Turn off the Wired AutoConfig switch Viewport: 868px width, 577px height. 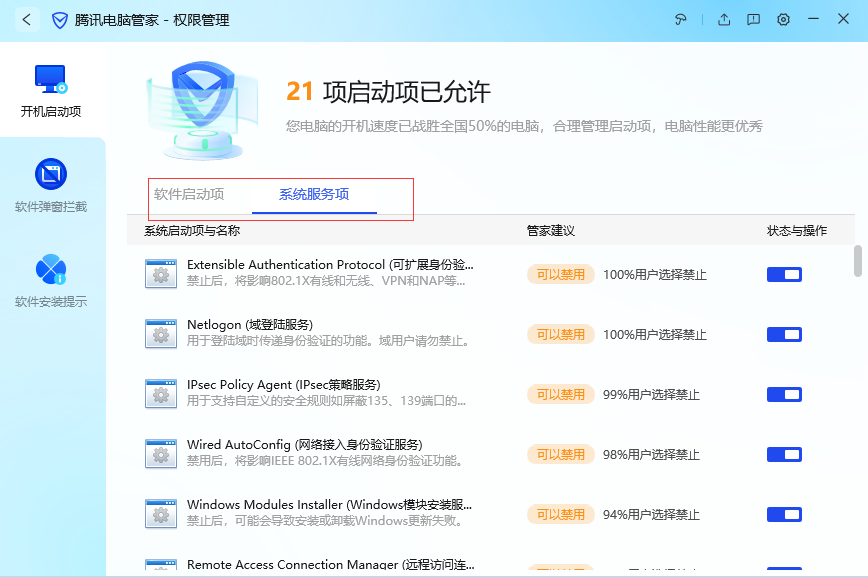point(784,455)
